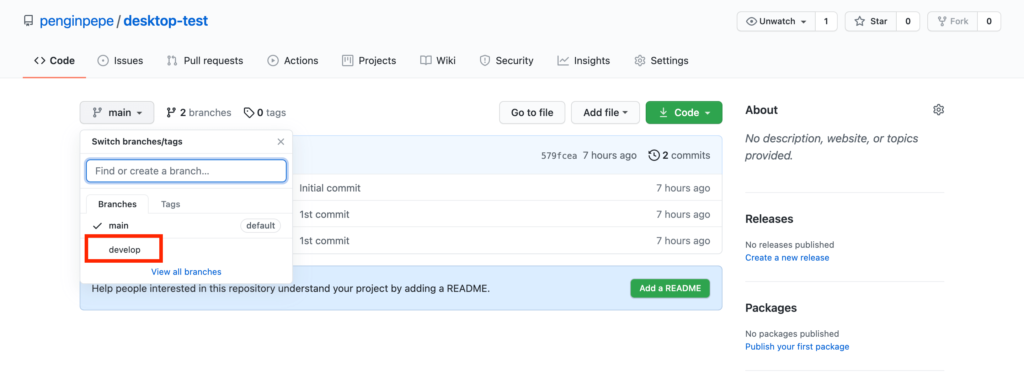Click the Add a README button
This screenshot has width=1024, height=388.
(670, 288)
